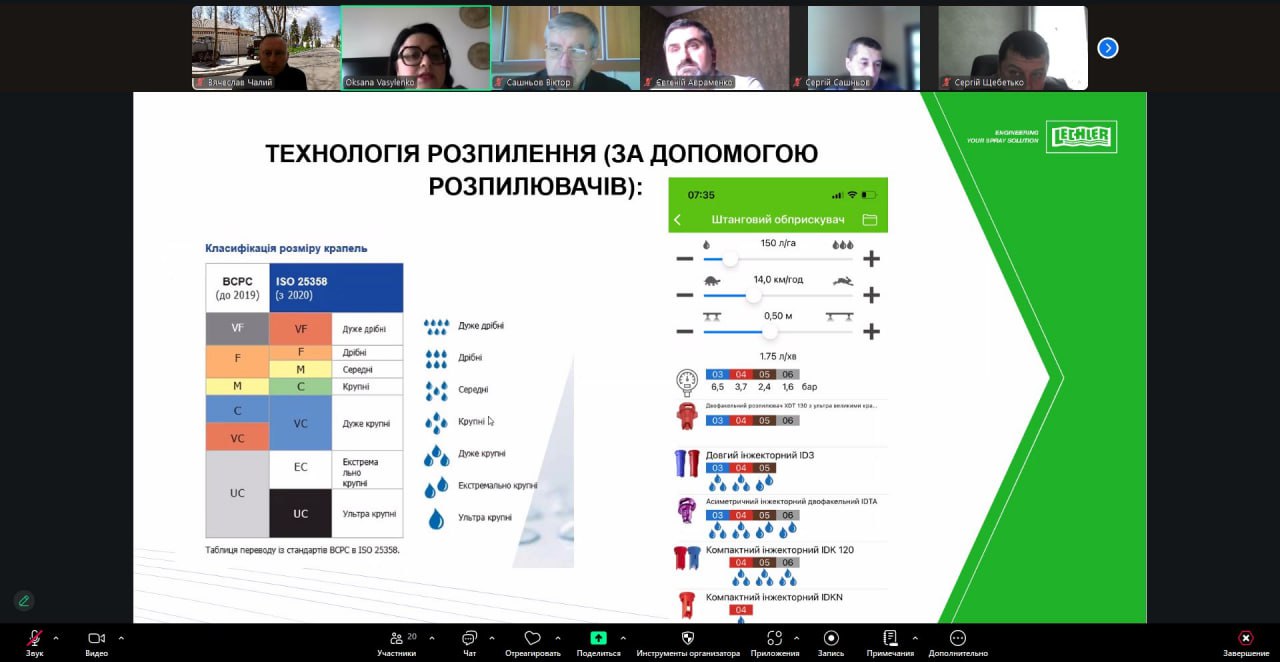The height and width of the screenshot is (662, 1280).
Task: Expand video options arrow next to Видео
Action: point(121,638)
